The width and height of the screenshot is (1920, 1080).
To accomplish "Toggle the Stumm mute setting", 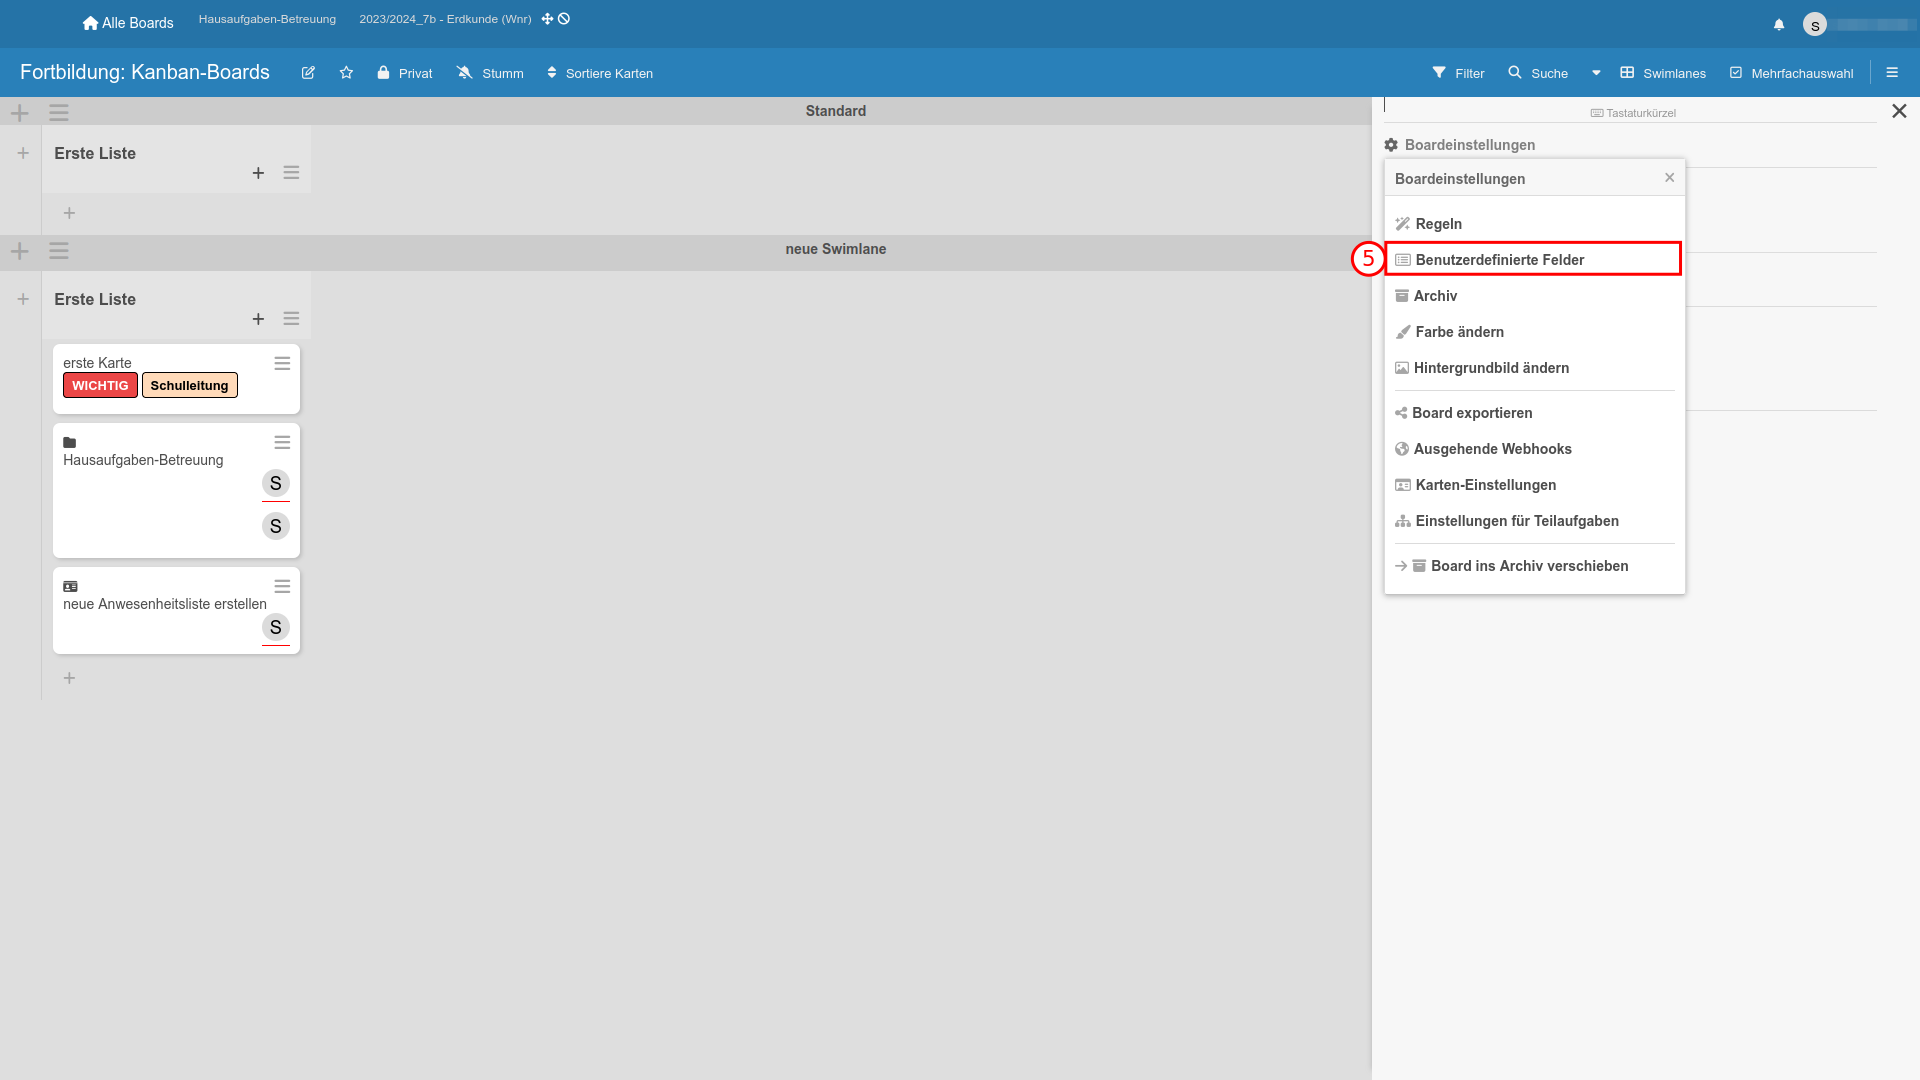I will point(490,73).
